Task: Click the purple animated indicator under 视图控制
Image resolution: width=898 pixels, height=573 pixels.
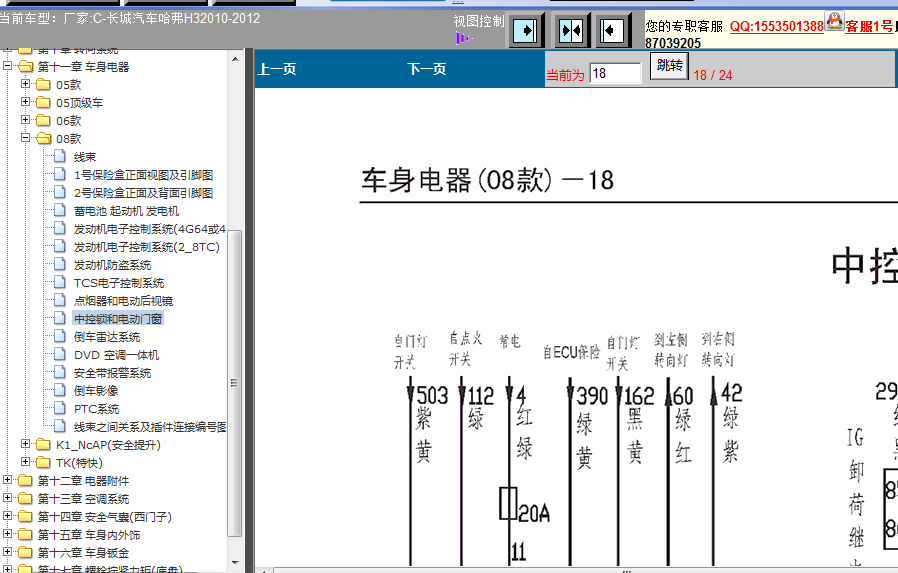Action: pos(463,38)
